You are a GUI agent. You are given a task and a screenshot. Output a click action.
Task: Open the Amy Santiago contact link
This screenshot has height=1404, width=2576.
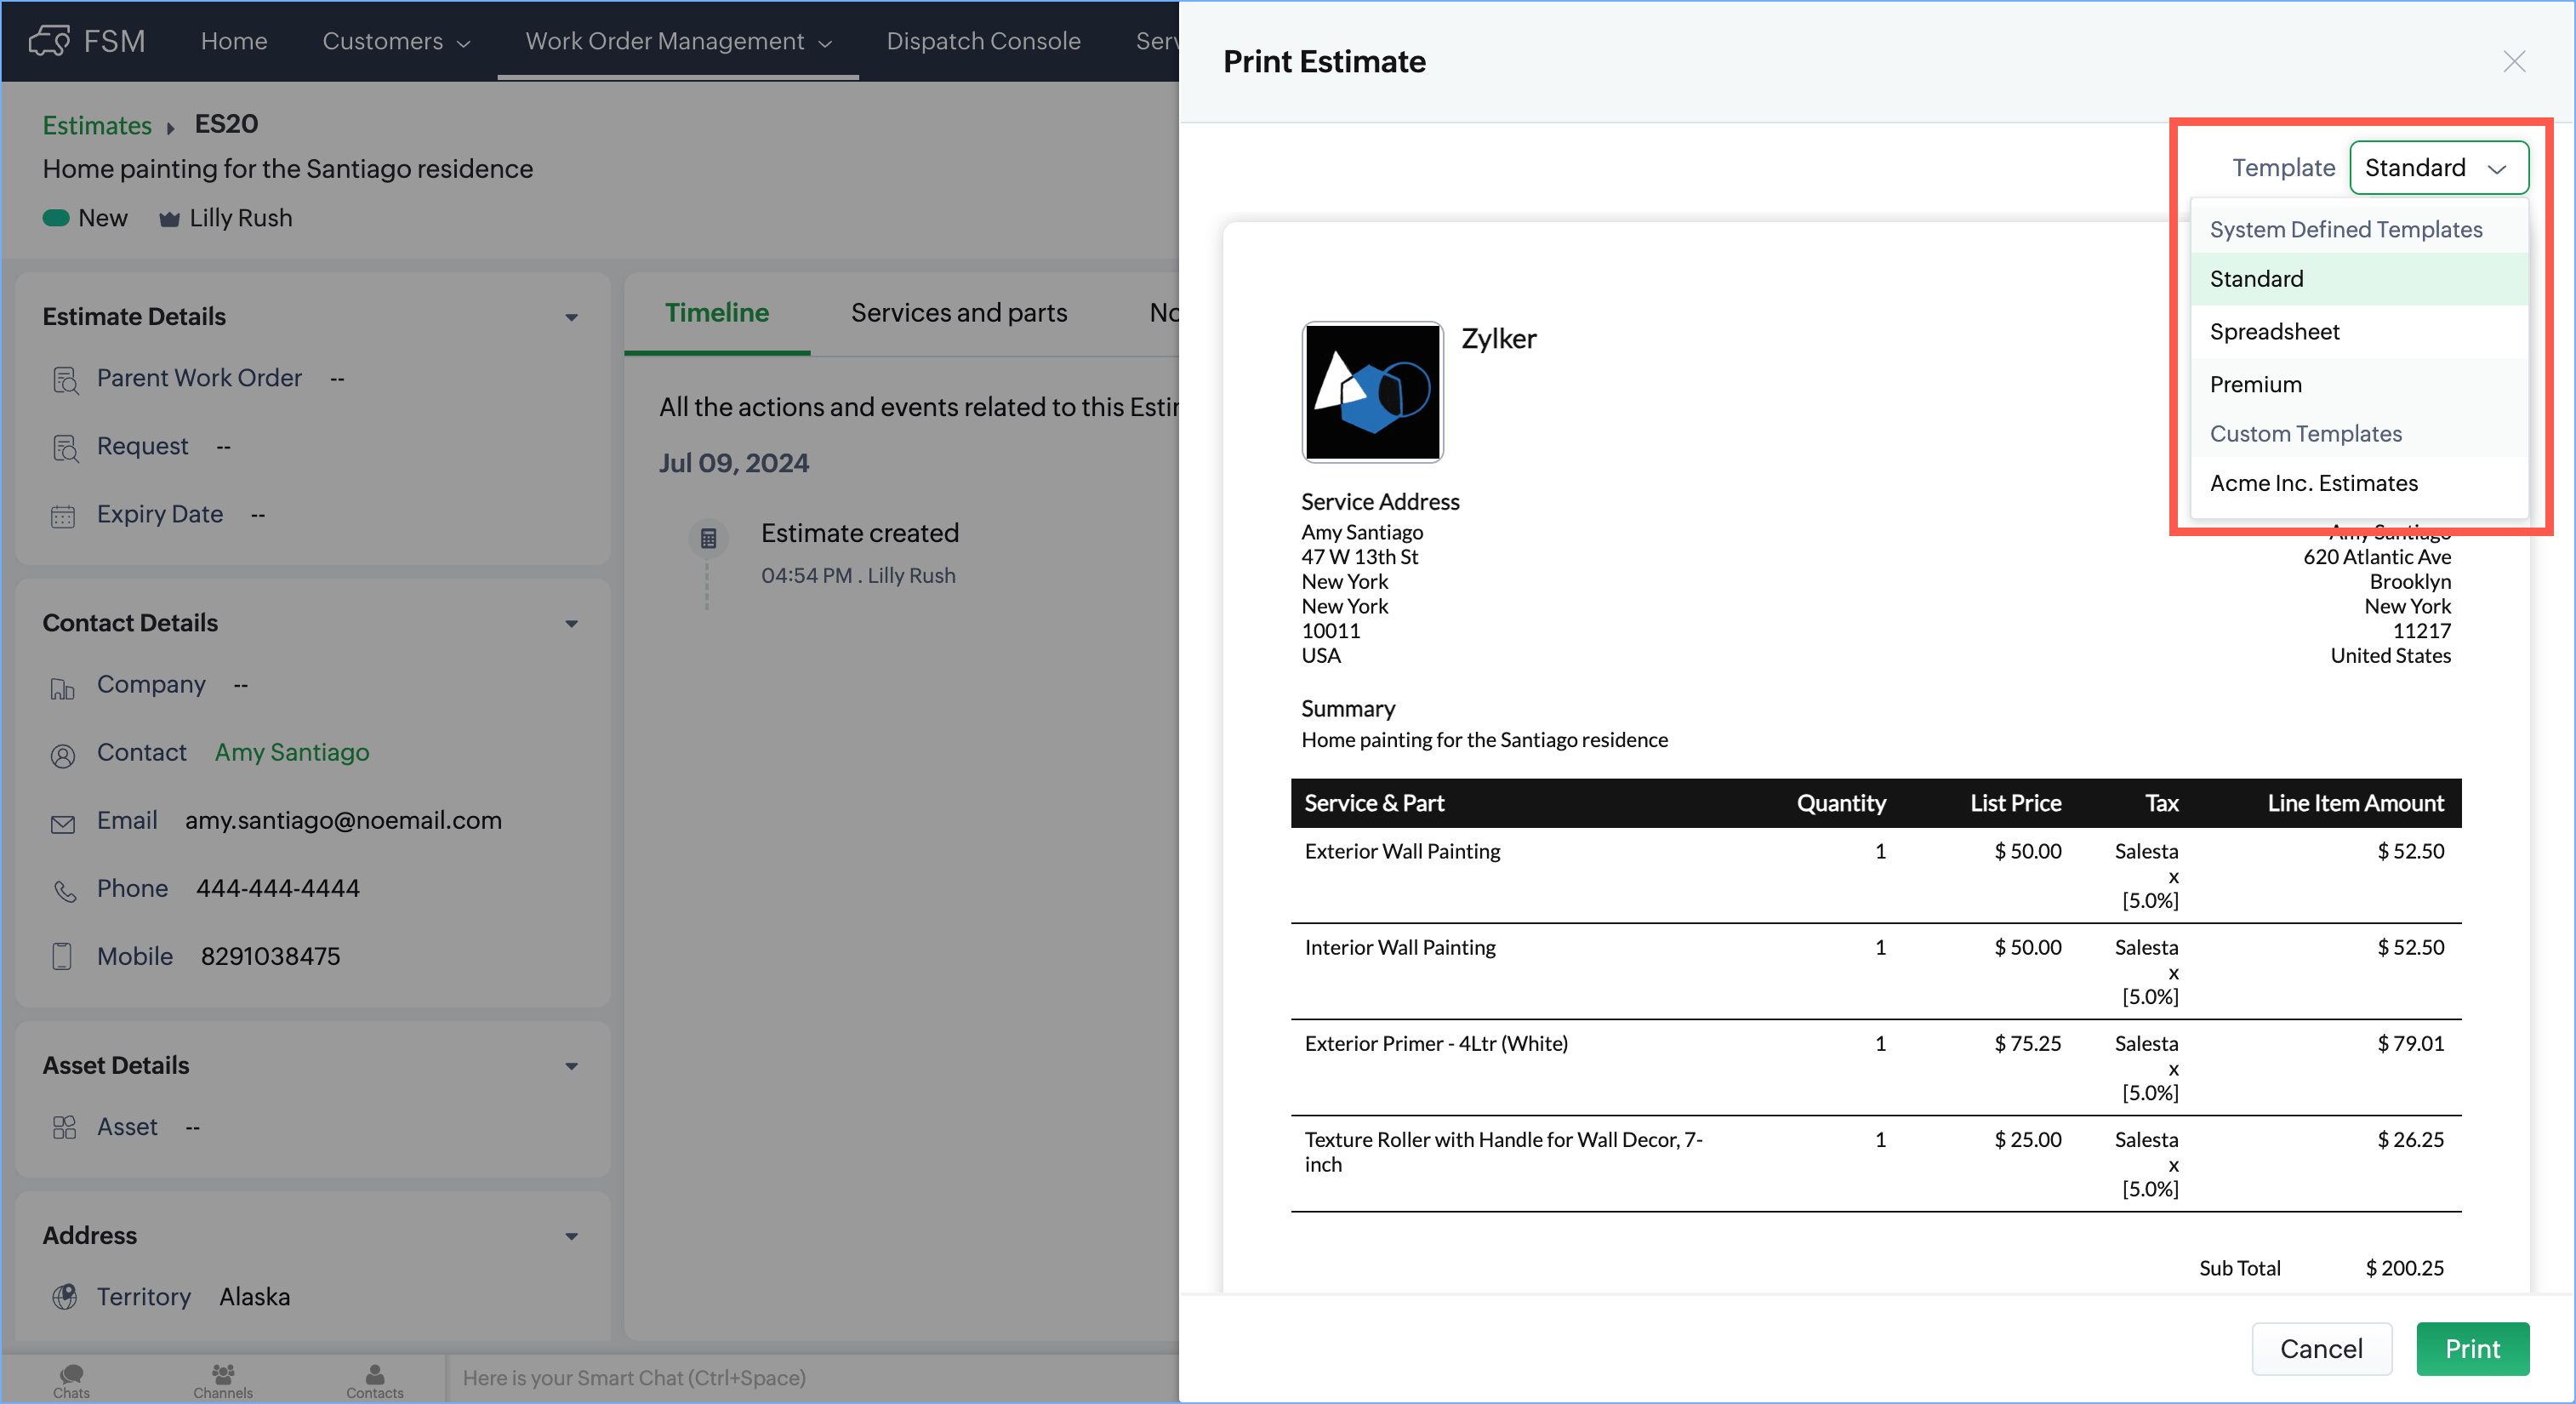point(291,752)
